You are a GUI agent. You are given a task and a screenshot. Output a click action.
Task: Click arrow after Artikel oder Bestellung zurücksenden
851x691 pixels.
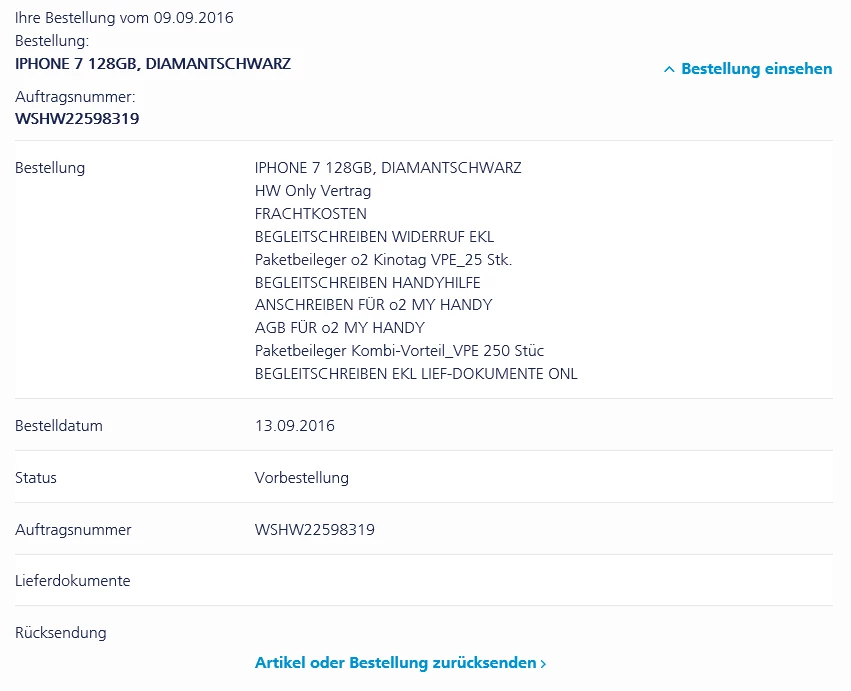pyautogui.click(x=543, y=663)
